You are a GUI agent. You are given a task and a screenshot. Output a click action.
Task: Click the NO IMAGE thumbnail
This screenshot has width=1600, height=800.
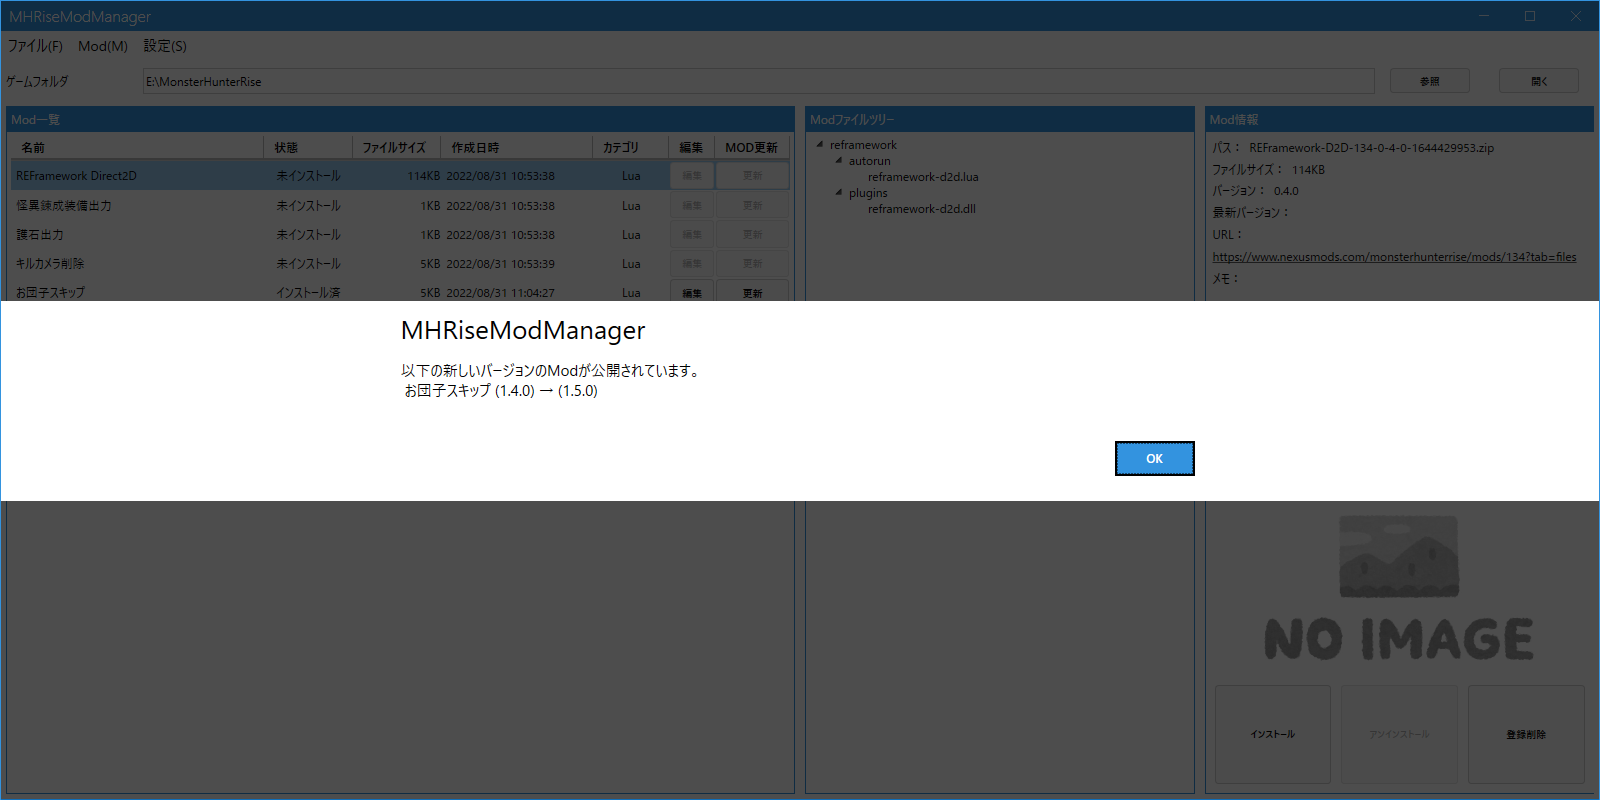pos(1399,588)
